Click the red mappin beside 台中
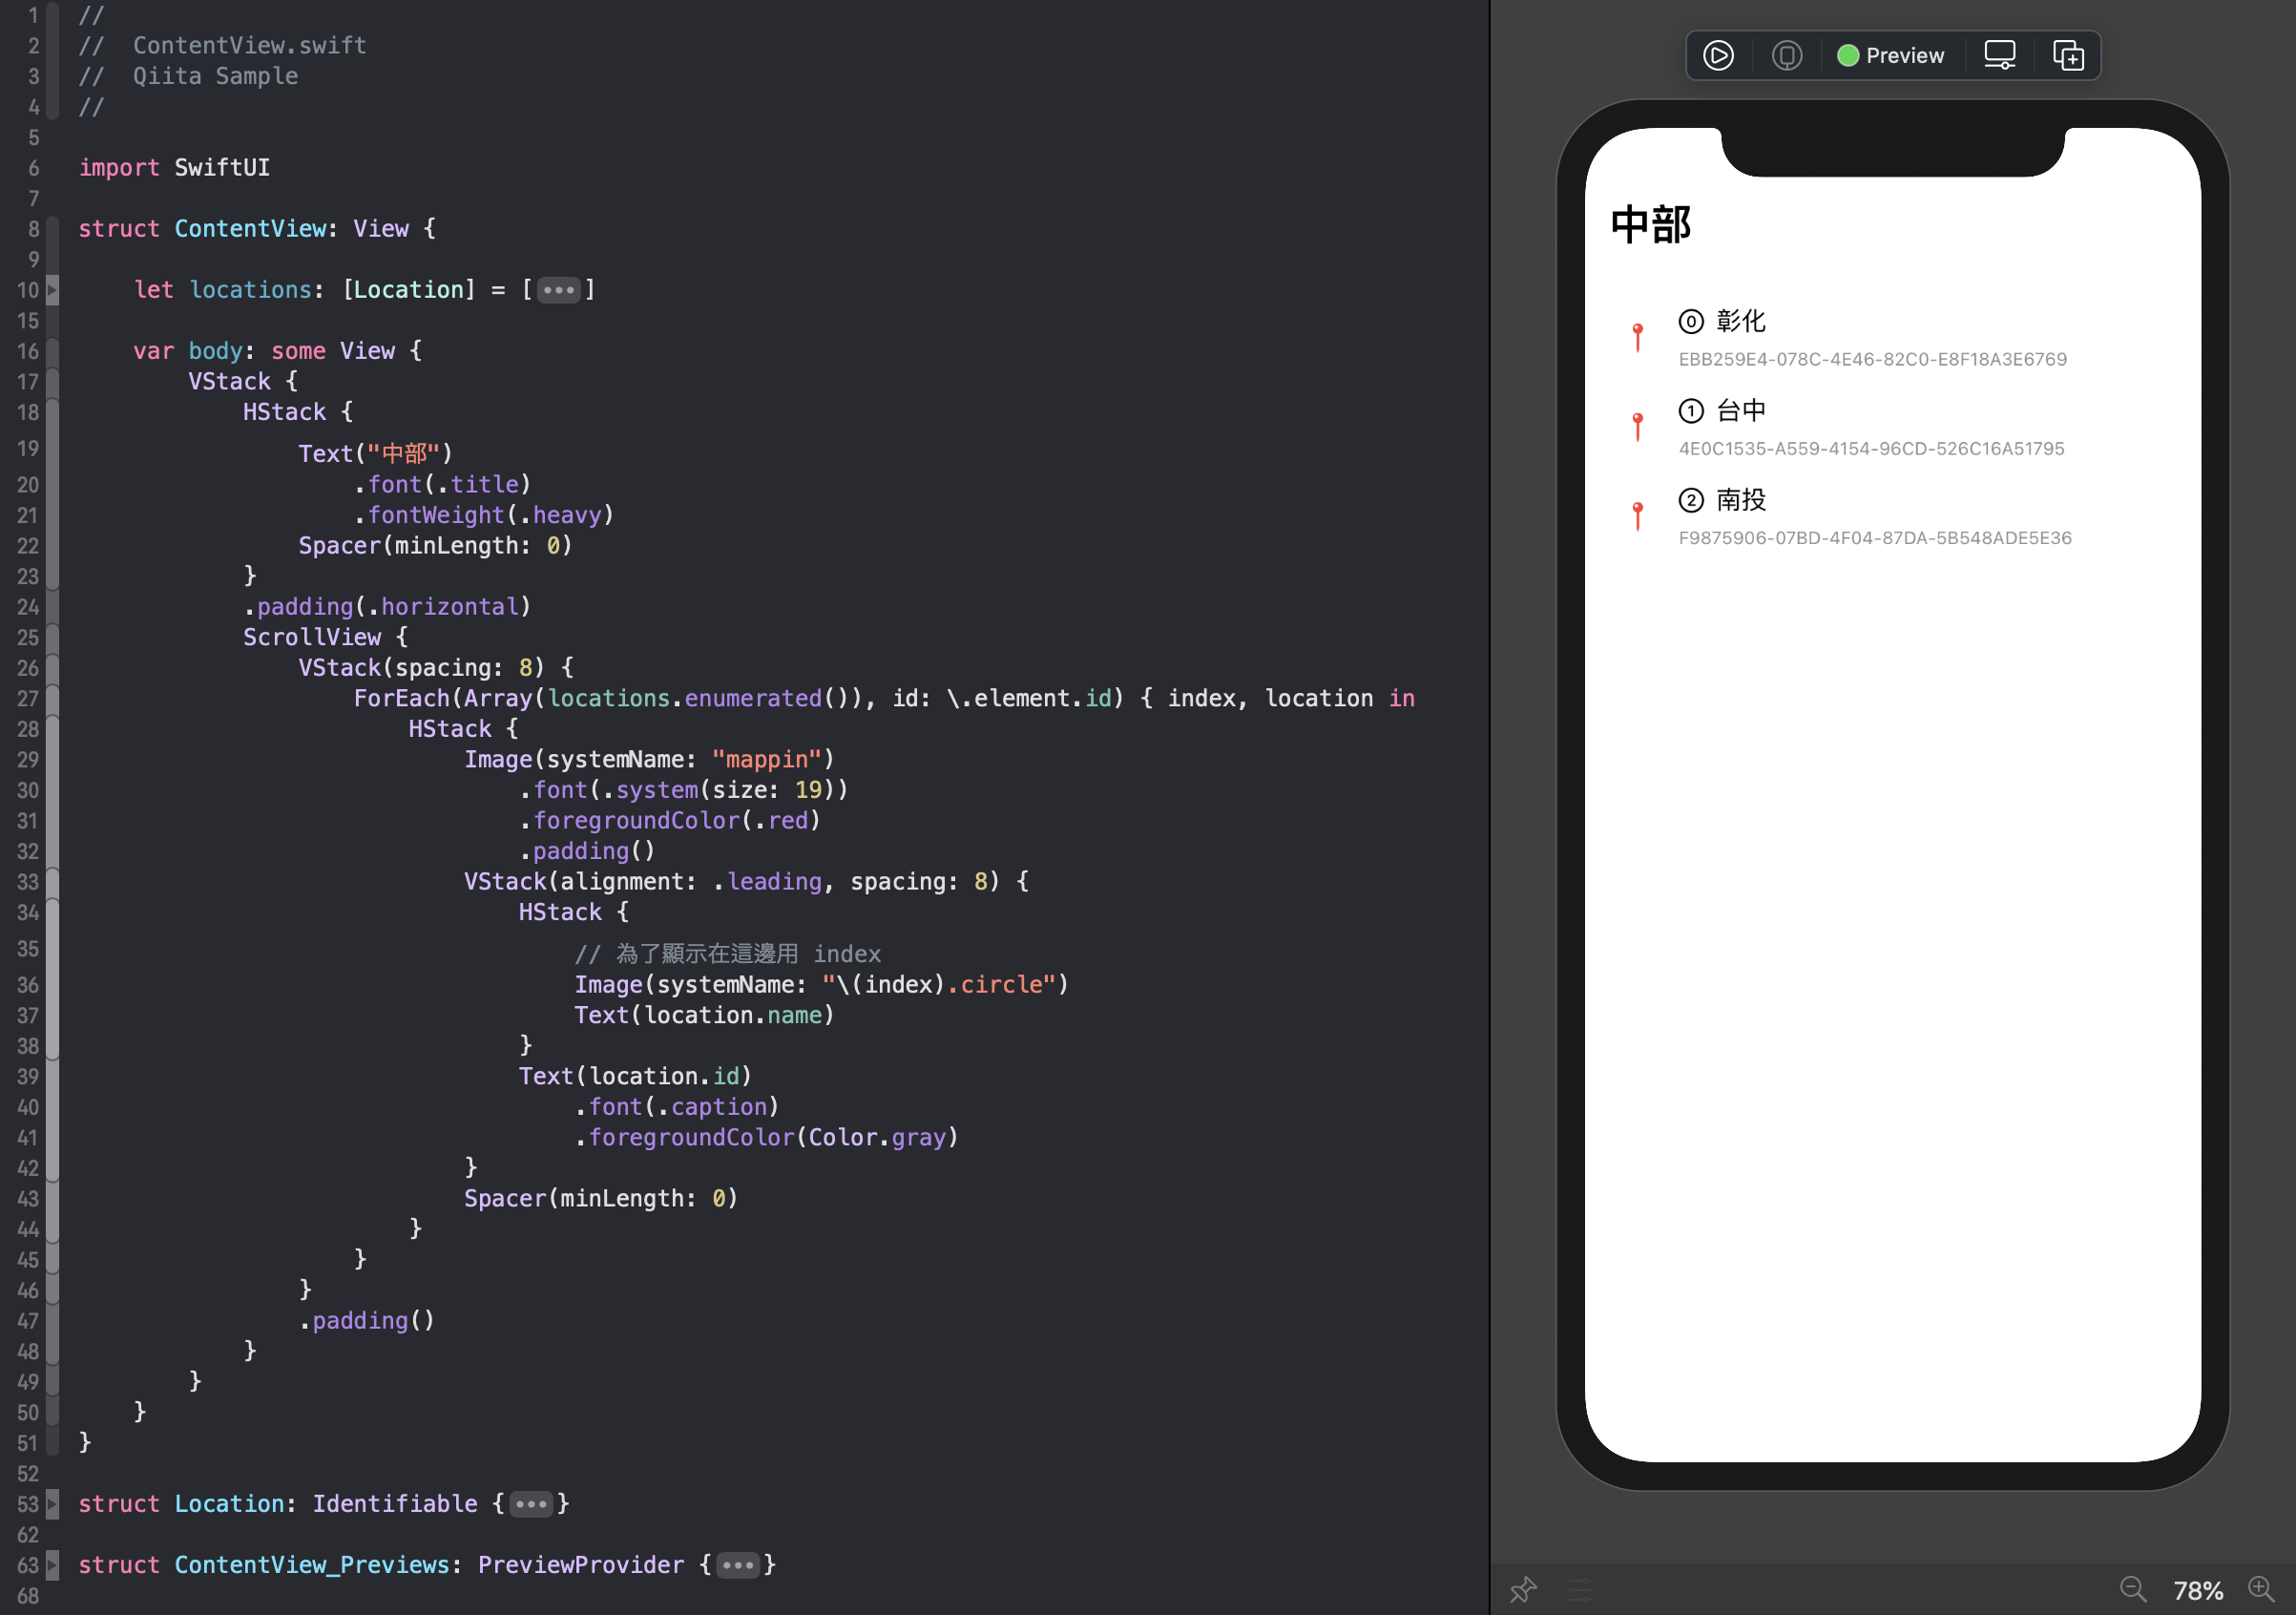 coord(1637,427)
